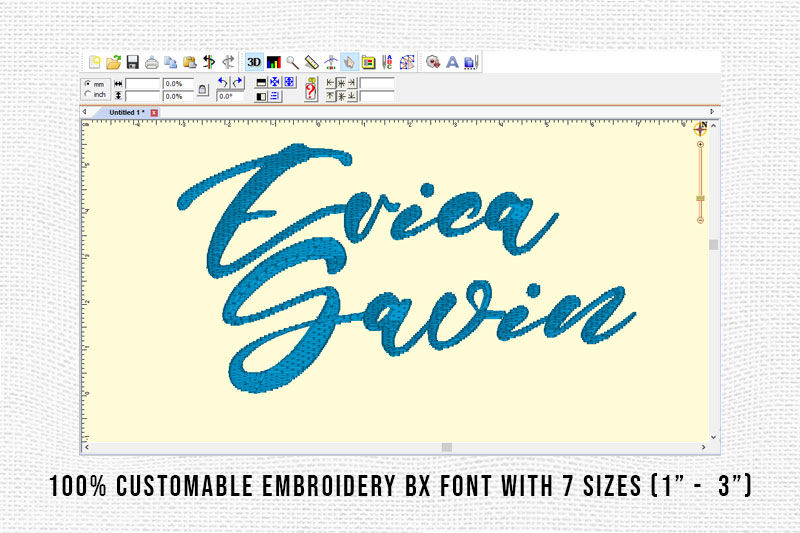Click the black left-half flip horizontal icon
This screenshot has height=533, width=800.
[x=261, y=96]
